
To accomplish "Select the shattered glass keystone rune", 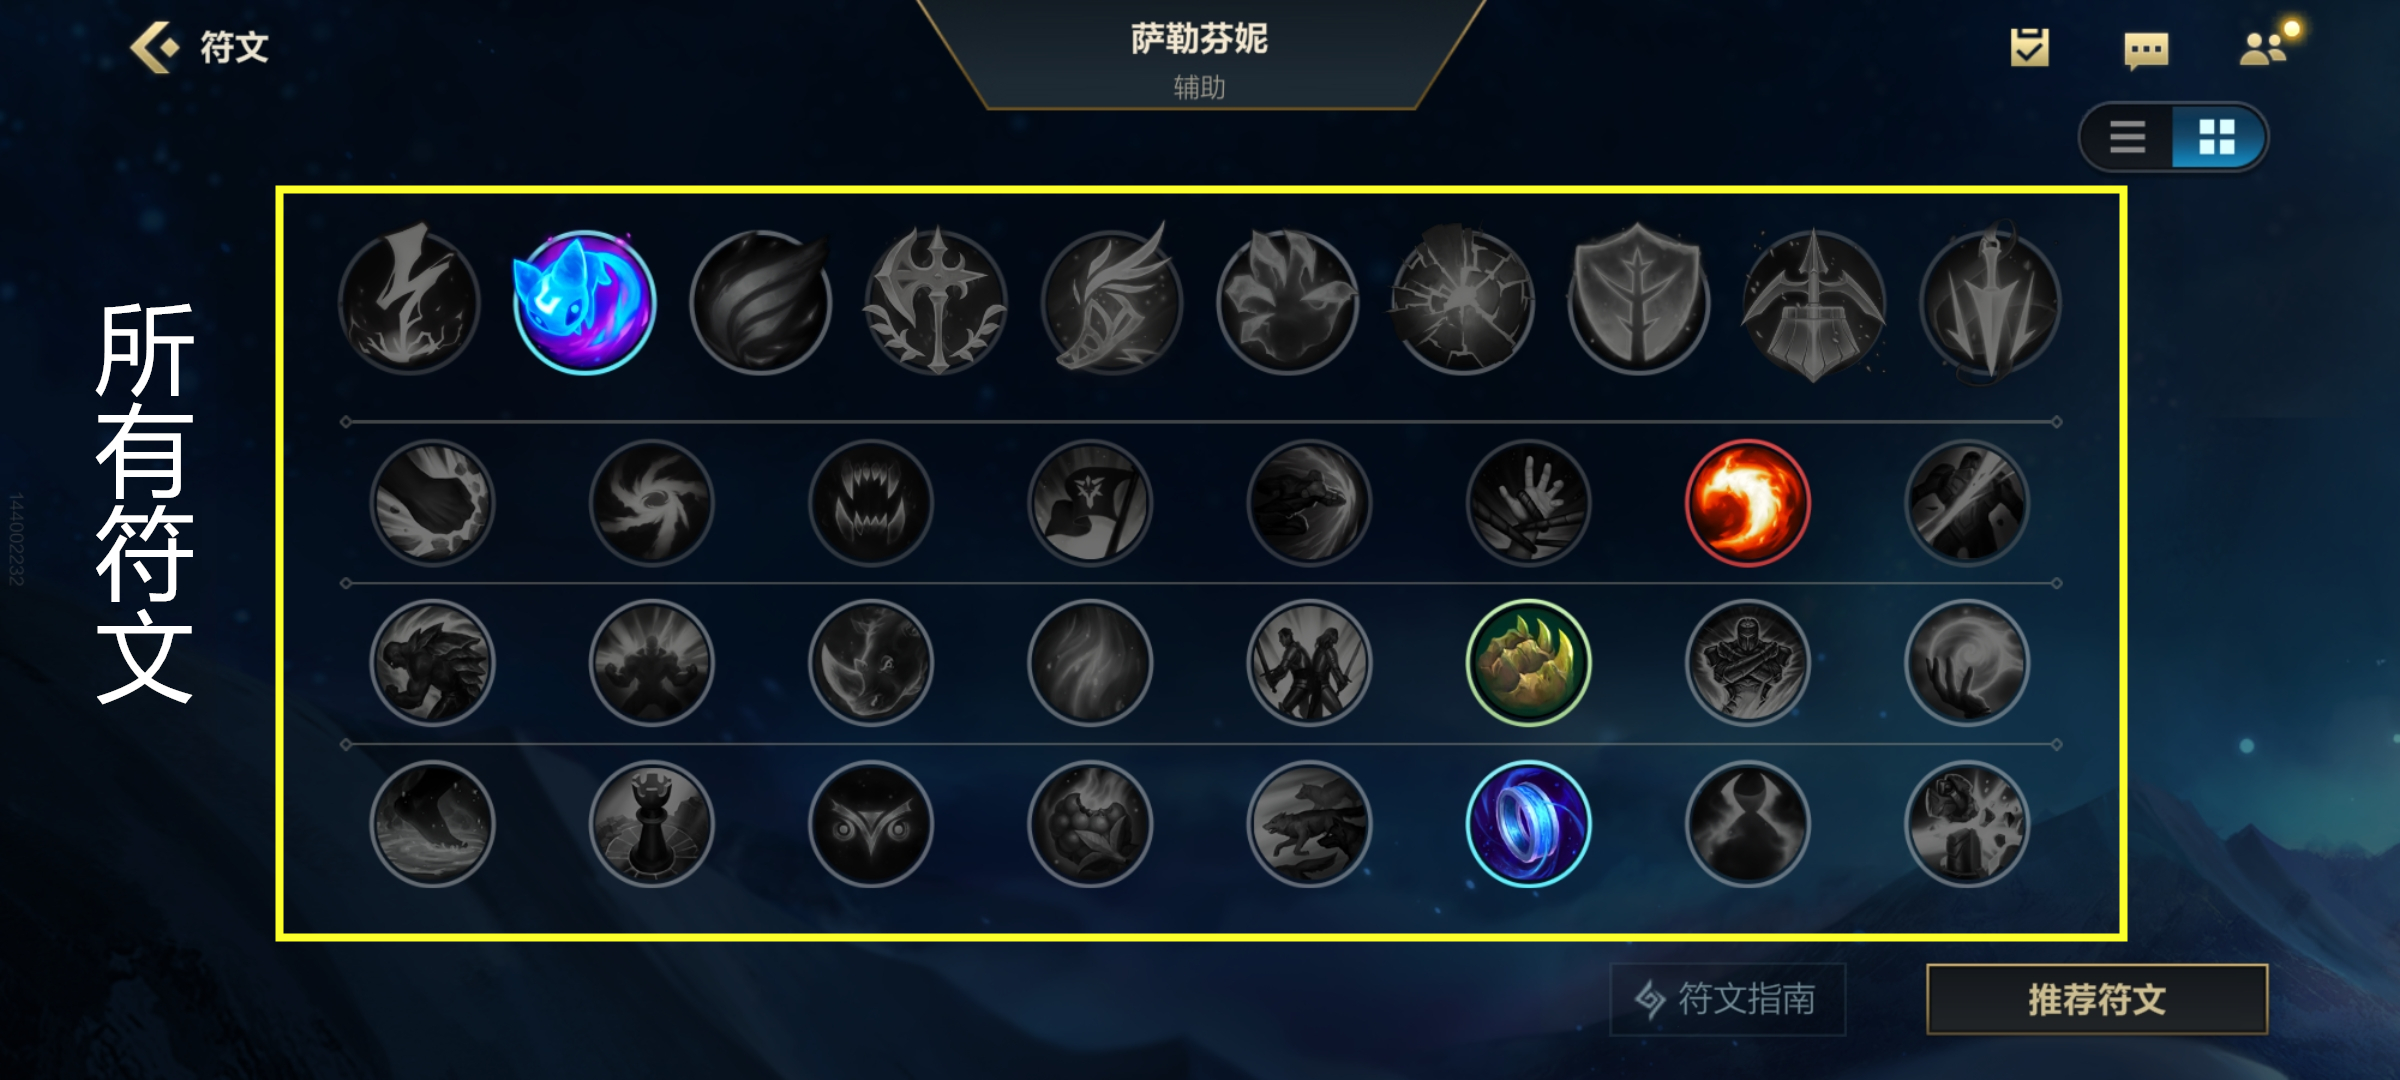I will point(1462,300).
